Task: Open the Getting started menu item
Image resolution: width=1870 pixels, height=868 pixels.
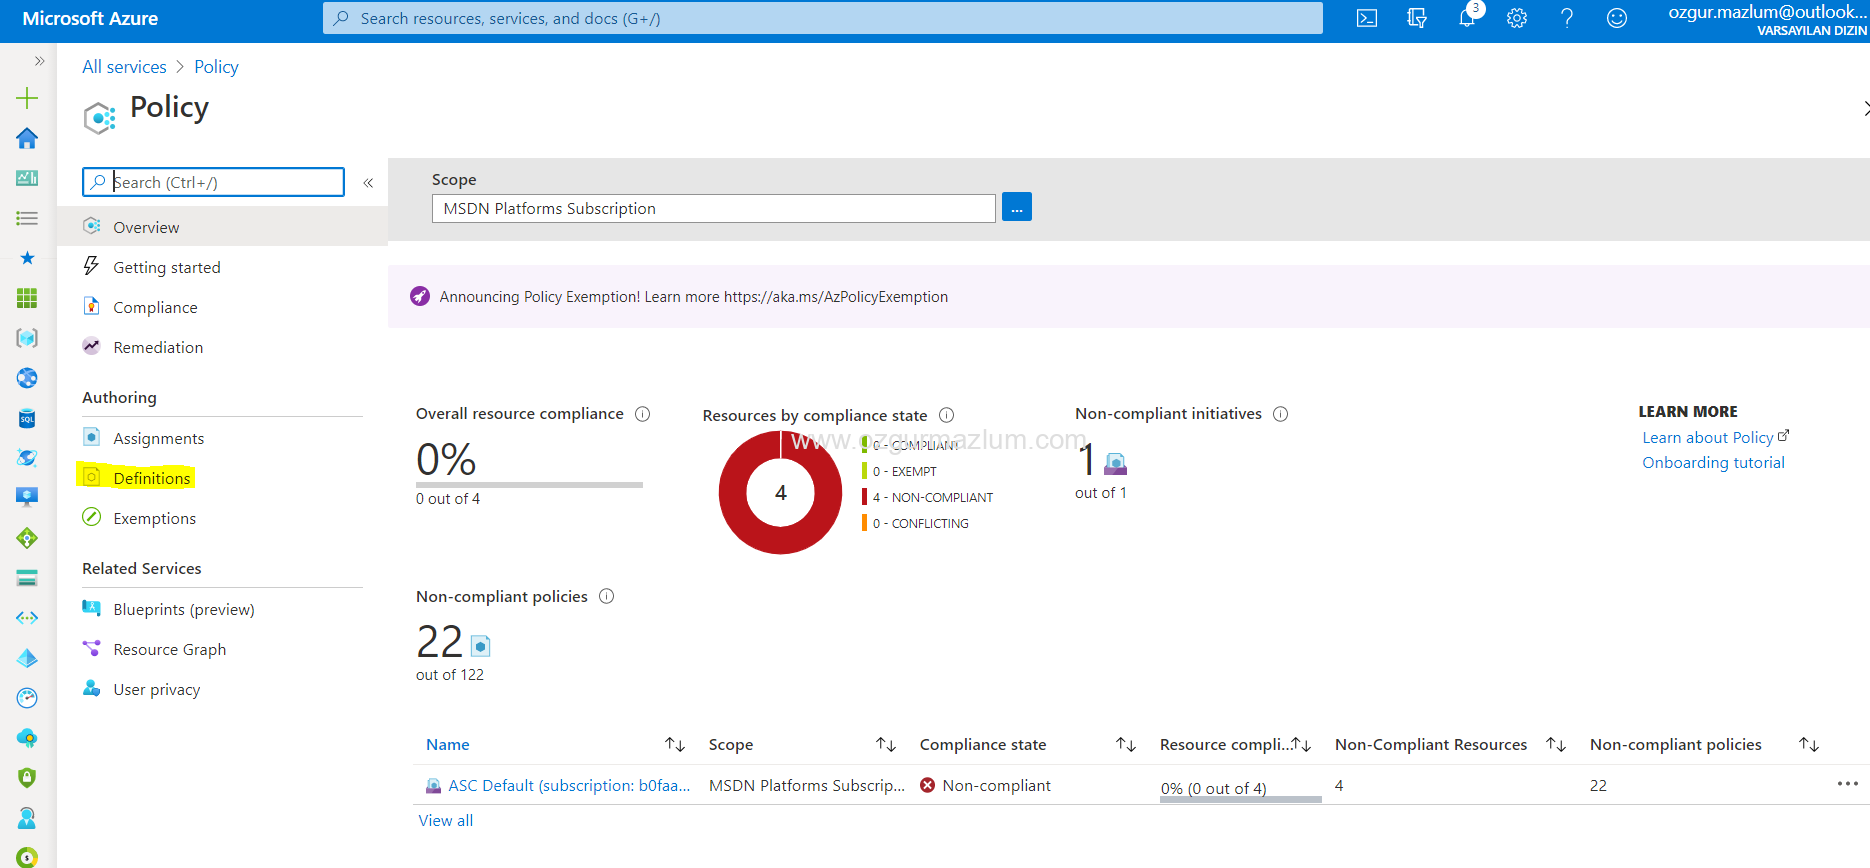Action: (222, 267)
